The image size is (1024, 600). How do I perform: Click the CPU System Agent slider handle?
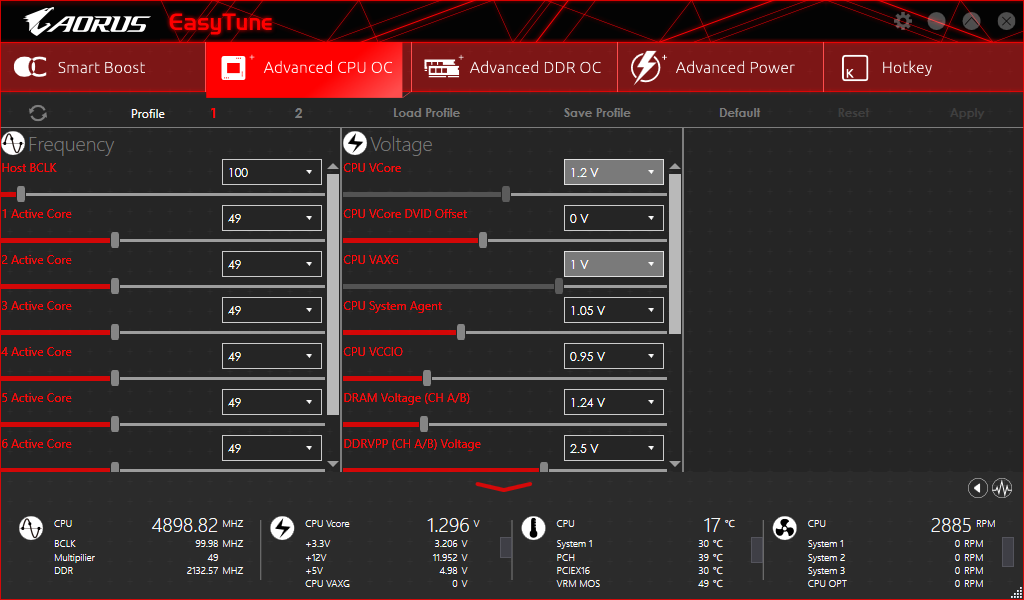click(x=461, y=332)
